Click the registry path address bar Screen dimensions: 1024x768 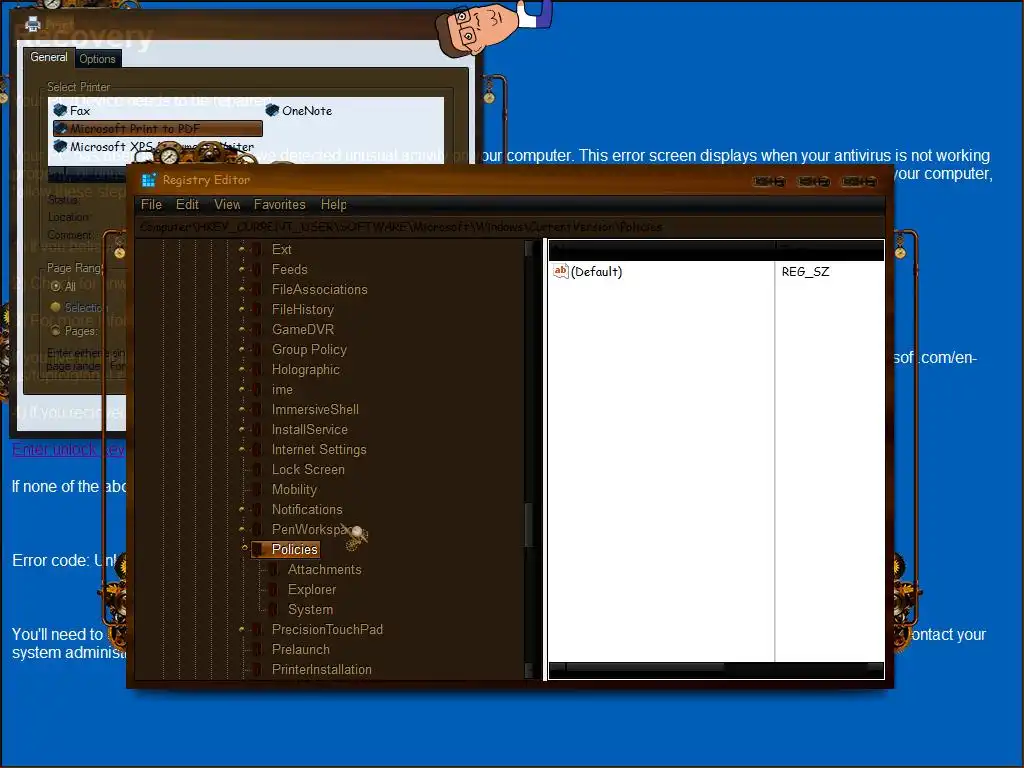[509, 227]
